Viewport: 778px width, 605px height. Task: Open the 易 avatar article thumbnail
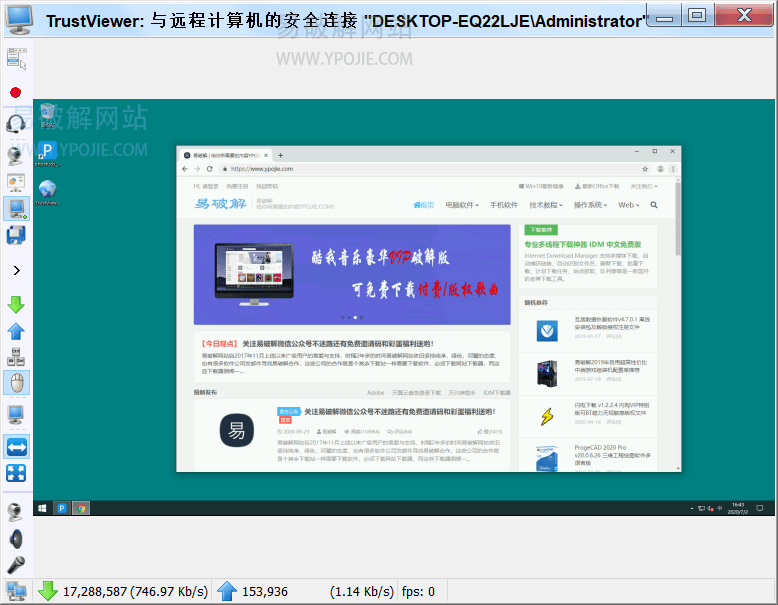237,430
